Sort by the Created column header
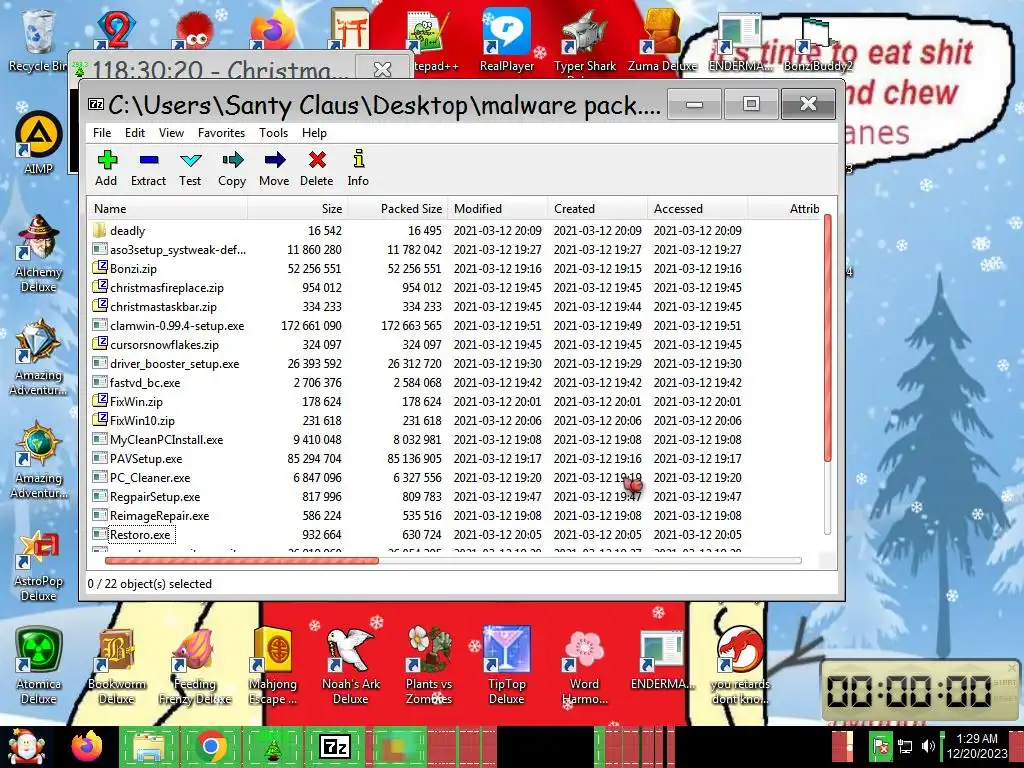Image resolution: width=1024 pixels, height=768 pixels. click(597, 209)
